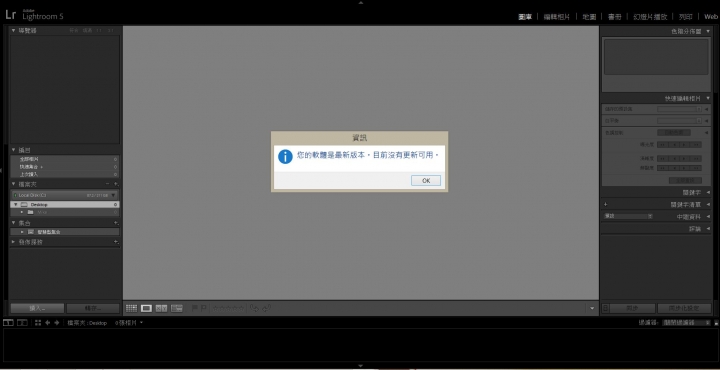Open the 地圖 Map module

(x=589, y=17)
